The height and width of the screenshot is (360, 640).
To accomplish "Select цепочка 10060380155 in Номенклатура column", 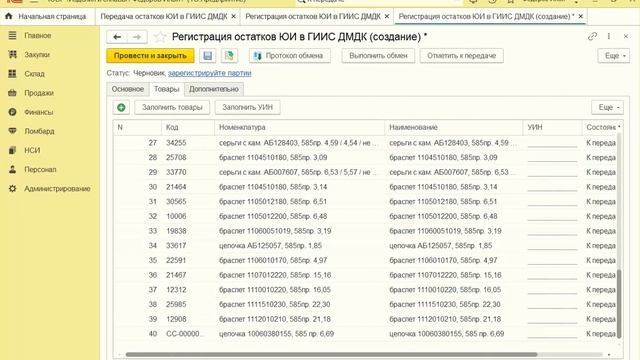I will point(276,334).
